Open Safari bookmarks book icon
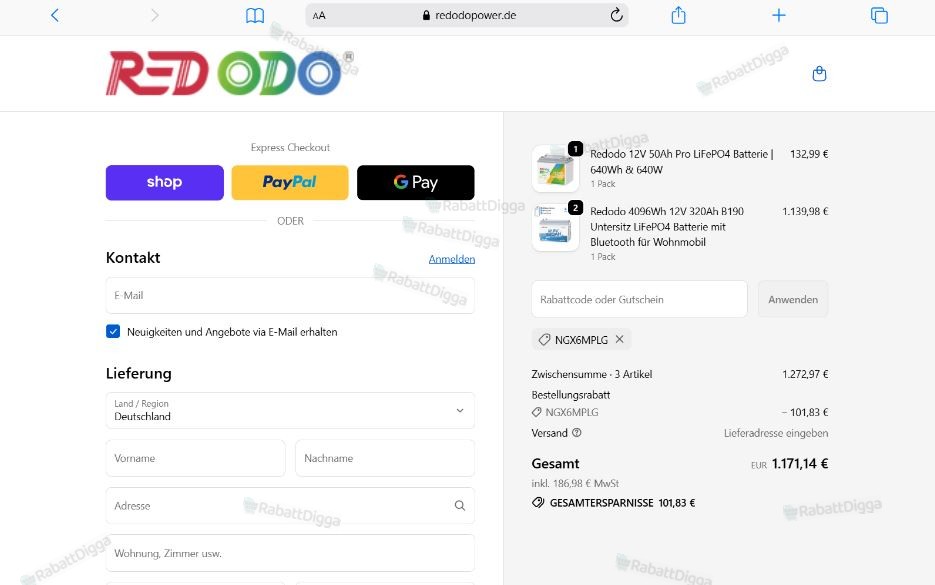The height and width of the screenshot is (585, 935). click(x=255, y=16)
